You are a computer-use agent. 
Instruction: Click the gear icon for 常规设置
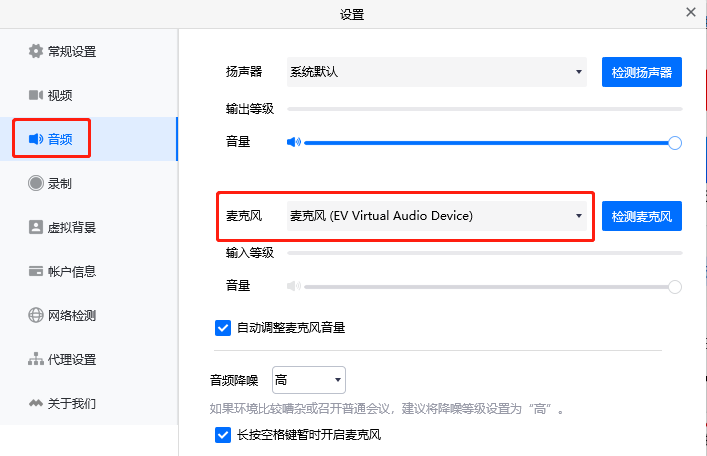[36, 51]
